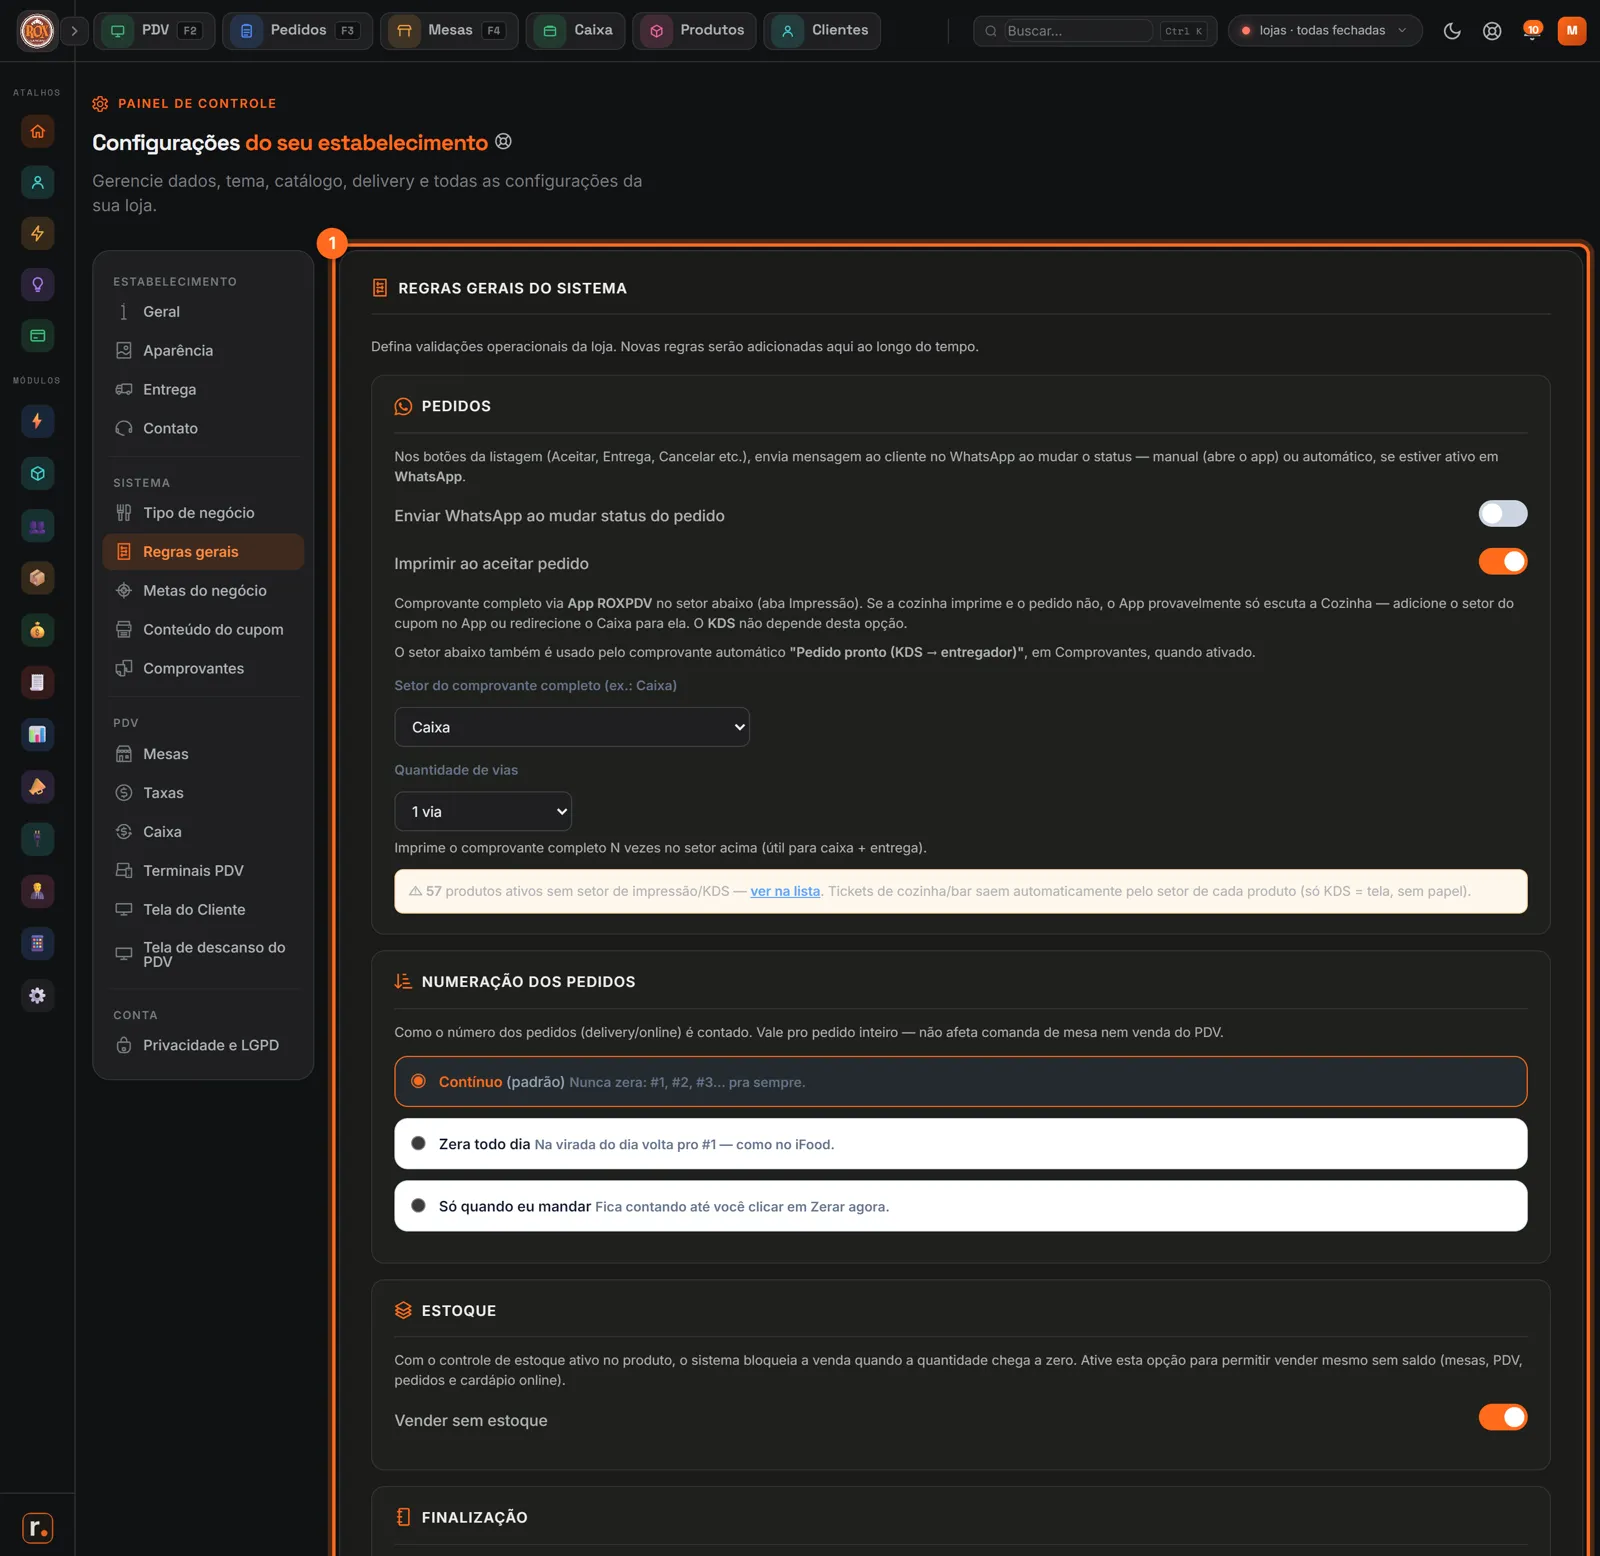
Task: Open the Produtos tab in top bar
Action: pyautogui.click(x=694, y=31)
